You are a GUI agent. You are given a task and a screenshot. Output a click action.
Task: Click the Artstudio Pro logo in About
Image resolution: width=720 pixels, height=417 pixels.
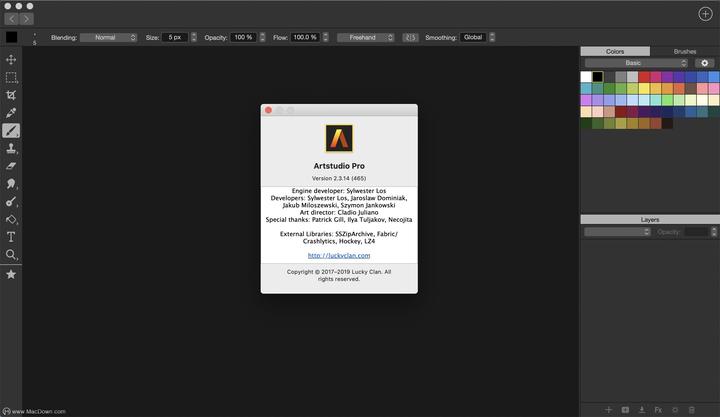(x=339, y=138)
